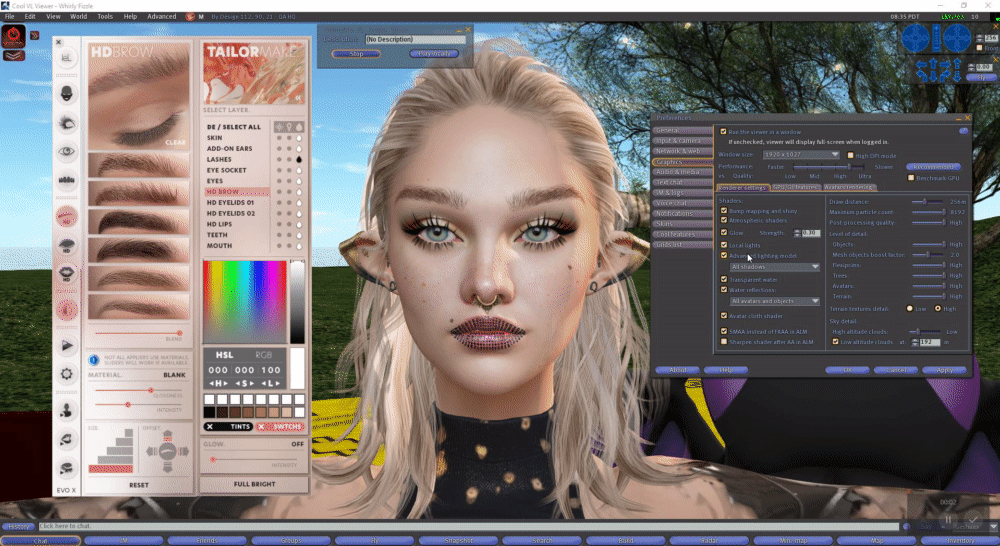
Task: Toggle Transparent water checkbox
Action: pyautogui.click(x=724, y=279)
